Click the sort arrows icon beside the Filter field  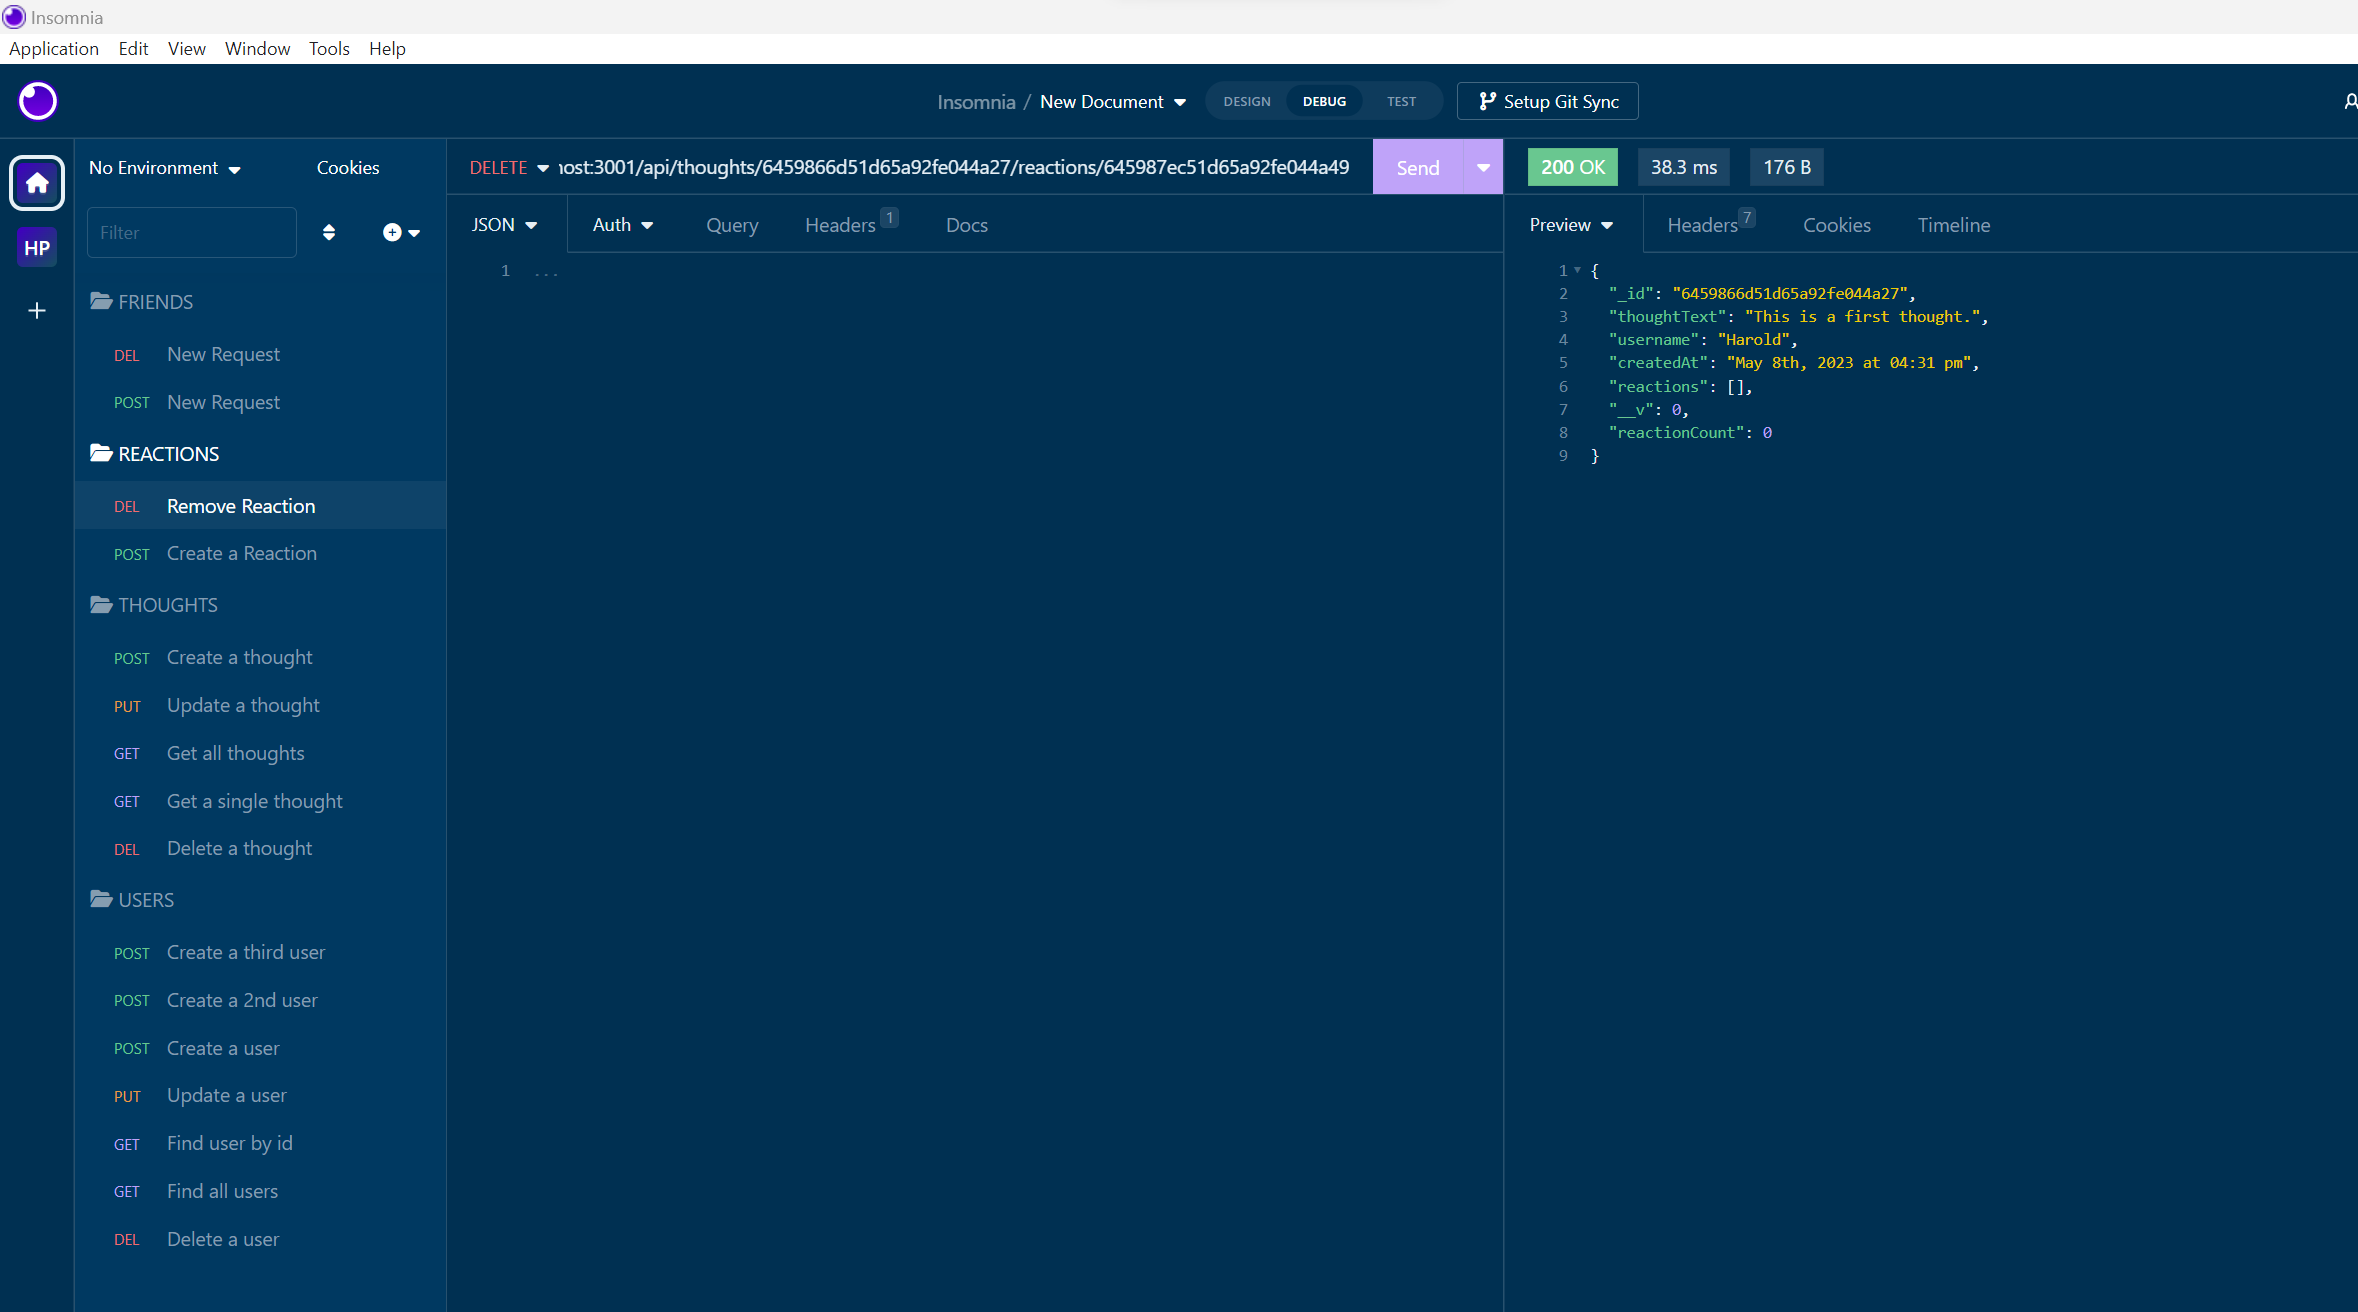(329, 232)
